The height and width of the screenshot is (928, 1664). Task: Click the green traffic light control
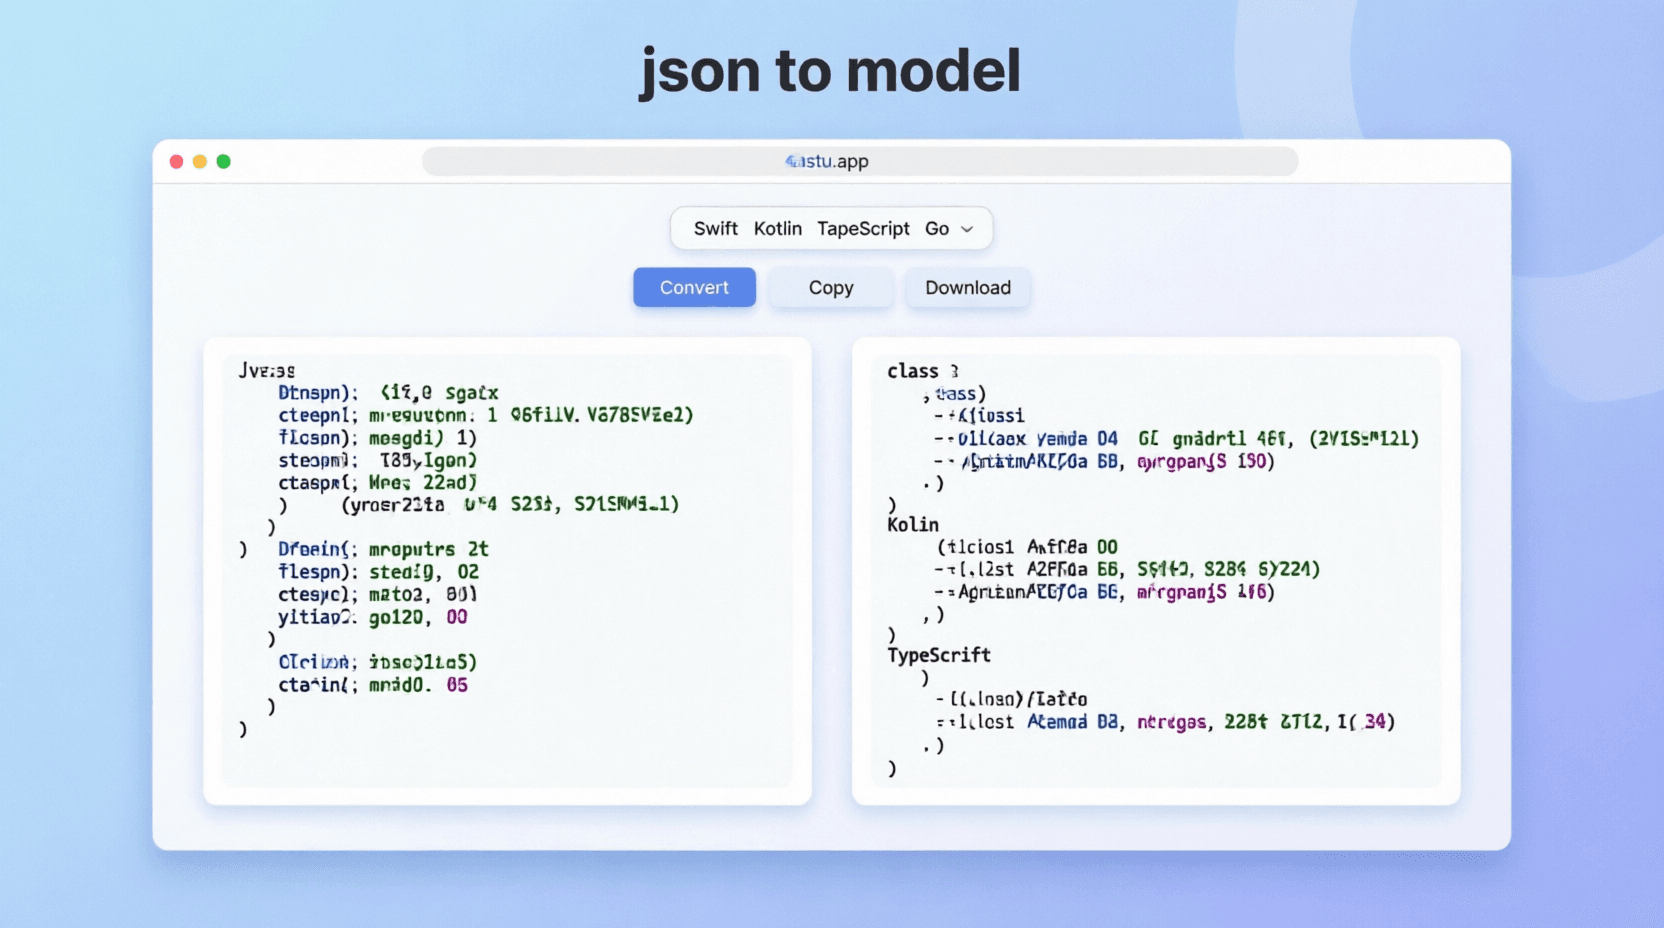[x=224, y=161]
